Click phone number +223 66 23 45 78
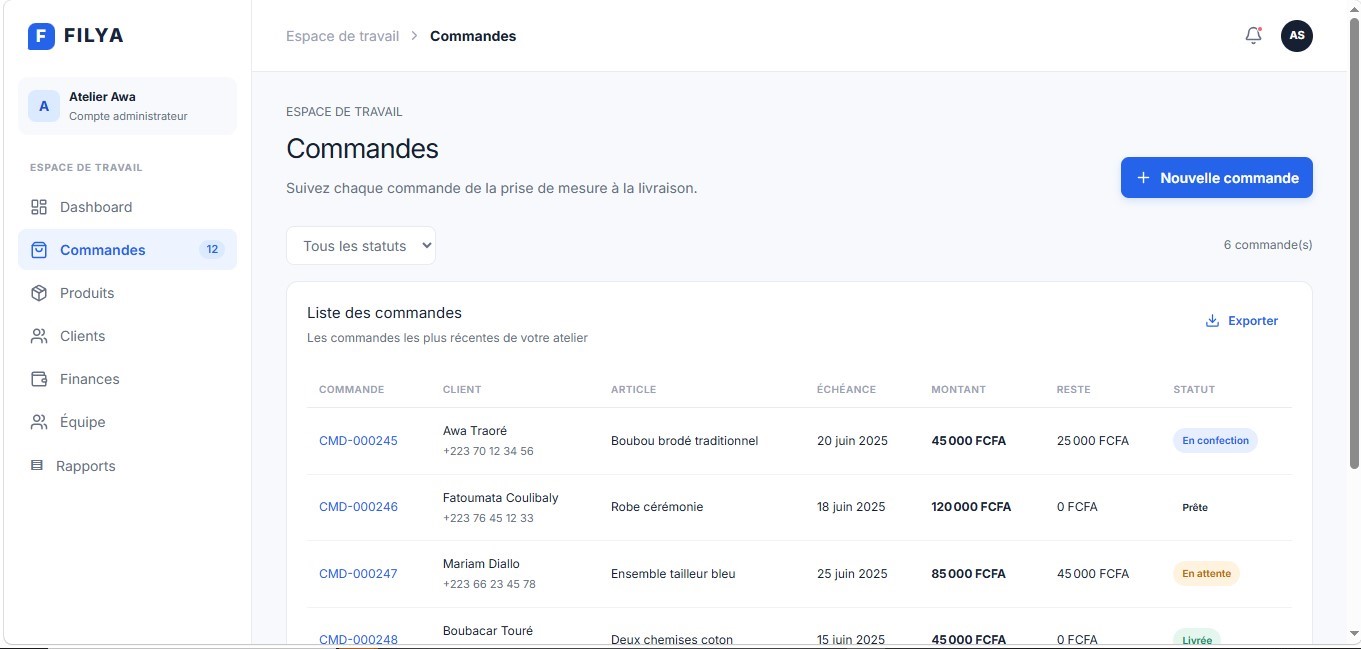Screen dimensions: 1361x649 tap(489, 584)
